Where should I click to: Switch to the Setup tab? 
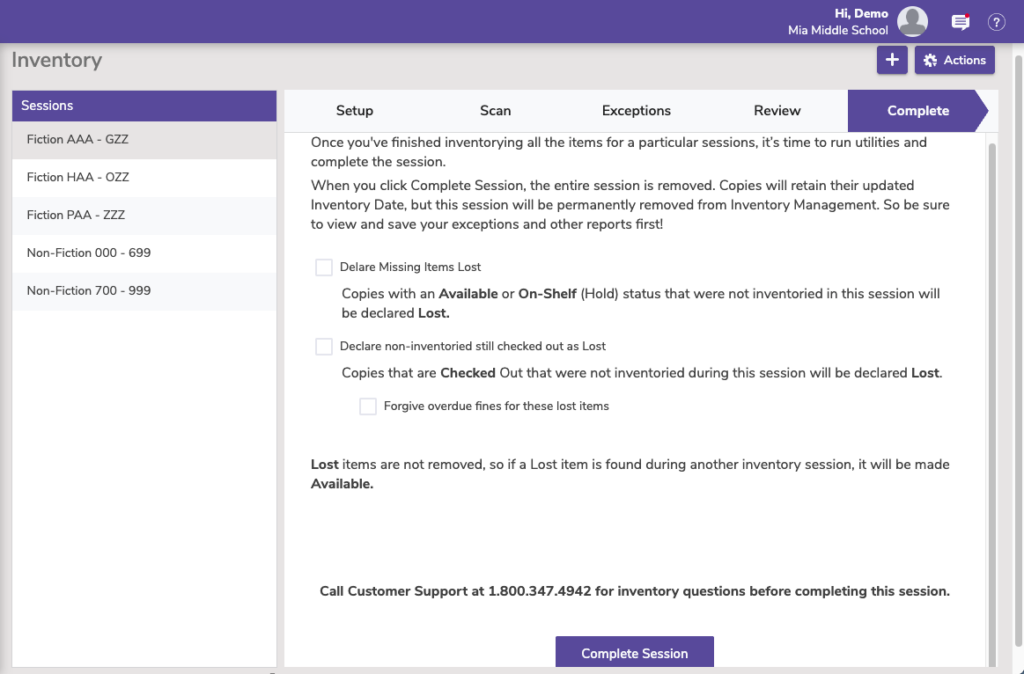pyautogui.click(x=355, y=111)
